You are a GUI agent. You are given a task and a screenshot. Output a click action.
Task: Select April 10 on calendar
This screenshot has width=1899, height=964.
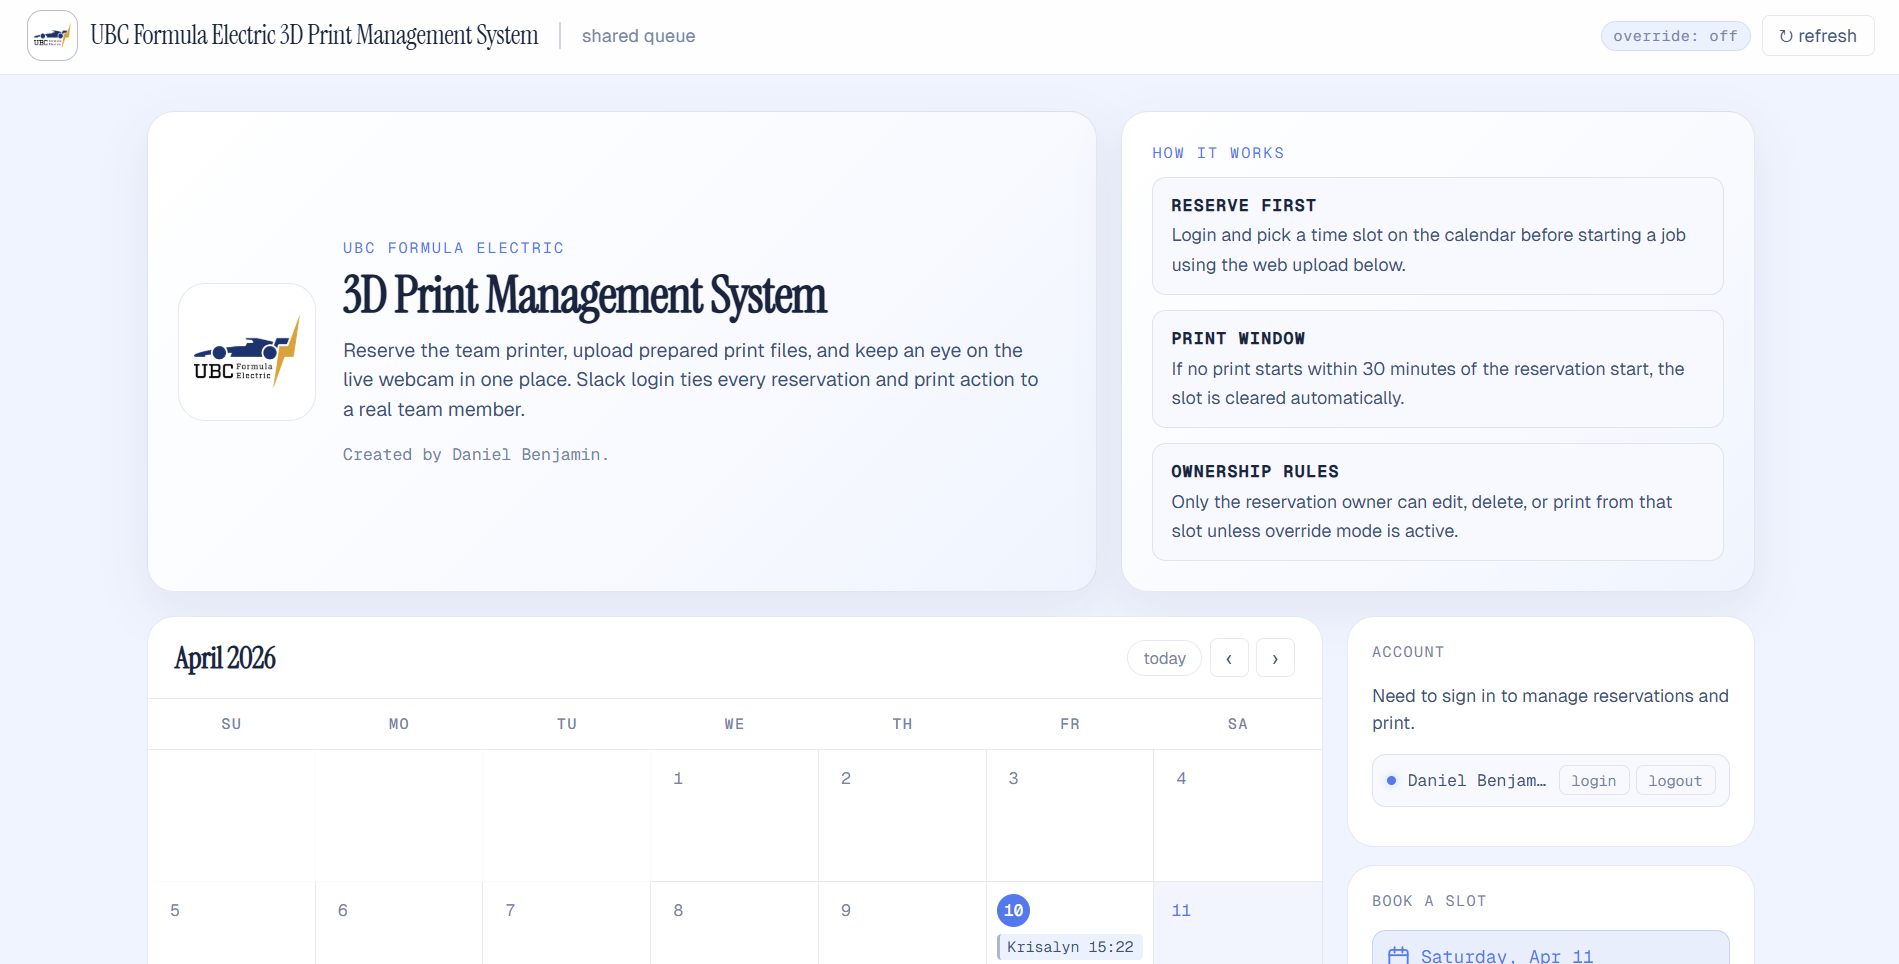[1013, 910]
